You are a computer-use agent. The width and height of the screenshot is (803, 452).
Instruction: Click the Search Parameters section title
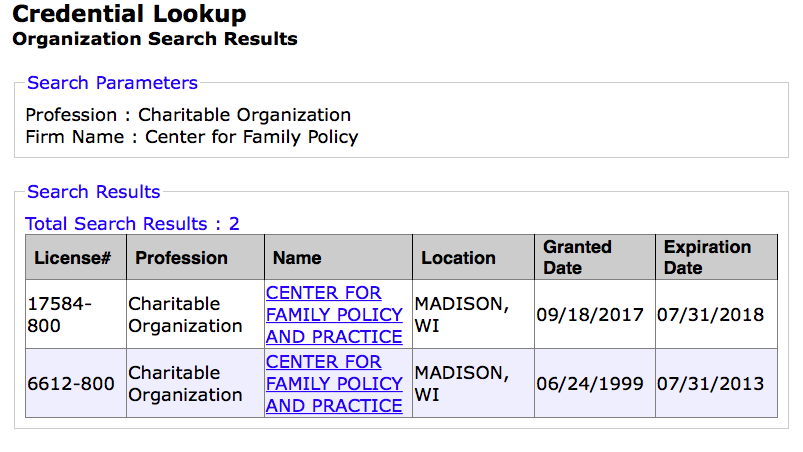[x=112, y=83]
